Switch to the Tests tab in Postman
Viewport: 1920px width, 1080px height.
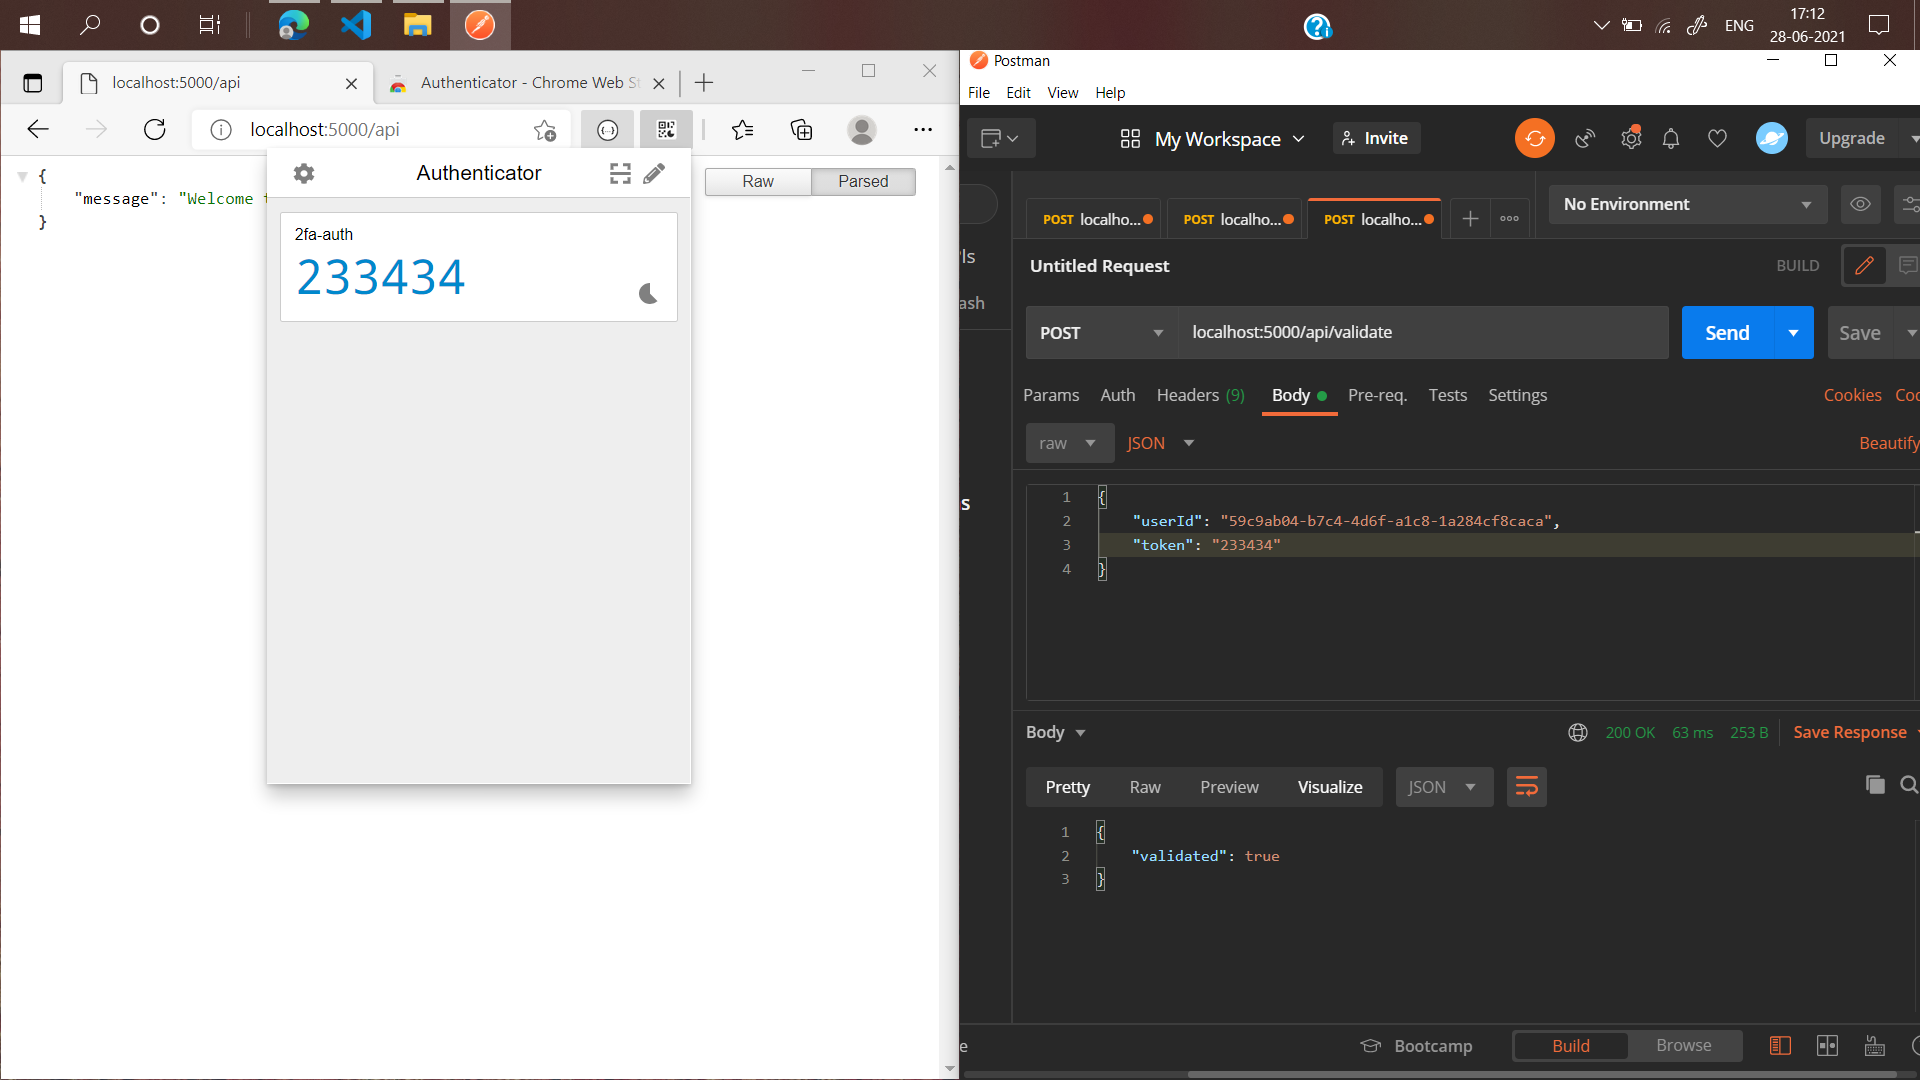coord(1447,395)
